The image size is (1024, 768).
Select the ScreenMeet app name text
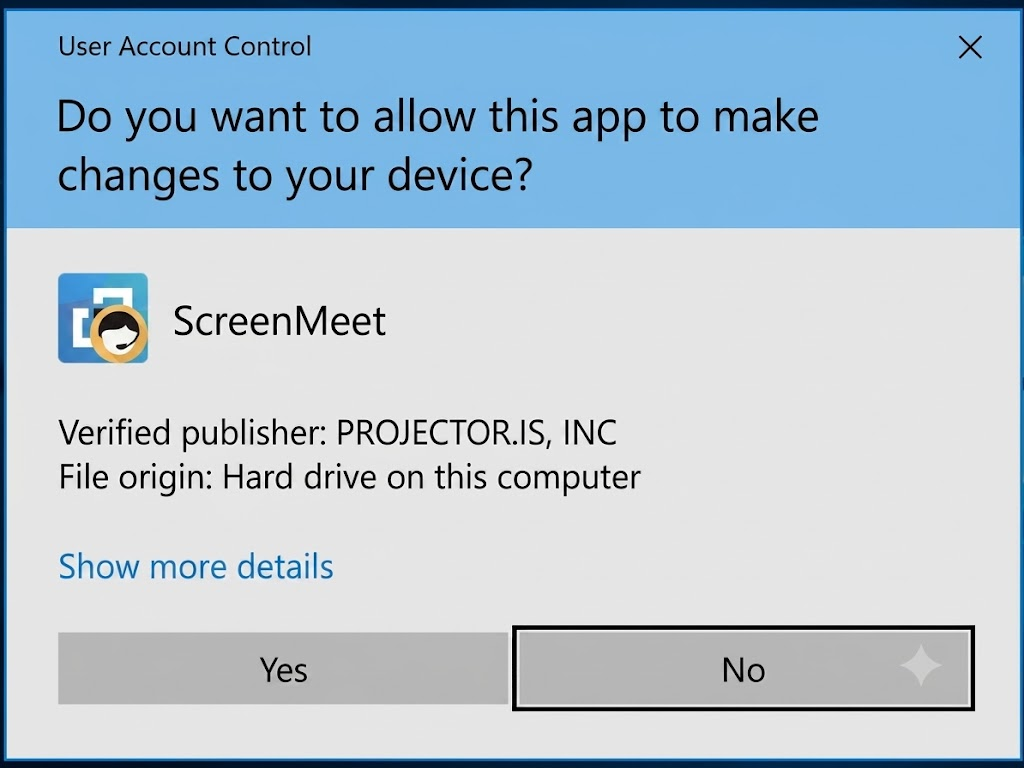(x=280, y=321)
